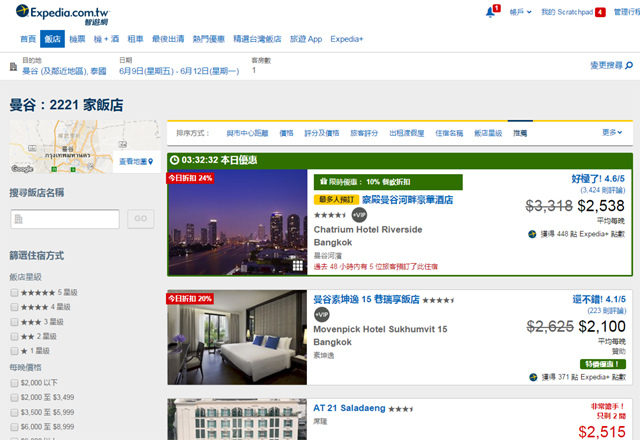Click in the hotel name search field

(x=65, y=219)
